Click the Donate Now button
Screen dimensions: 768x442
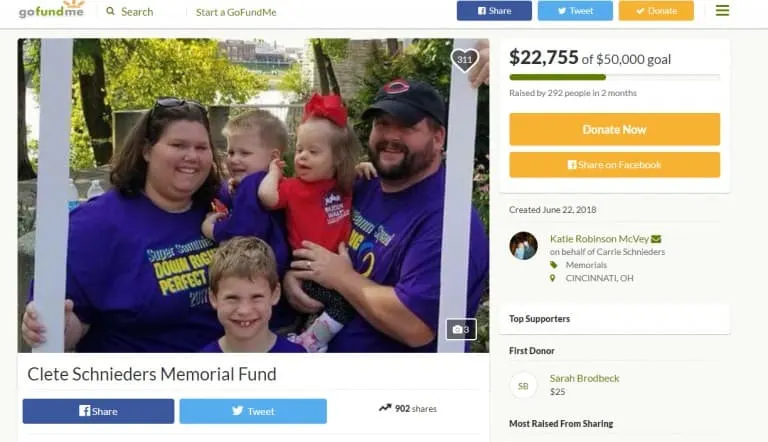click(615, 129)
